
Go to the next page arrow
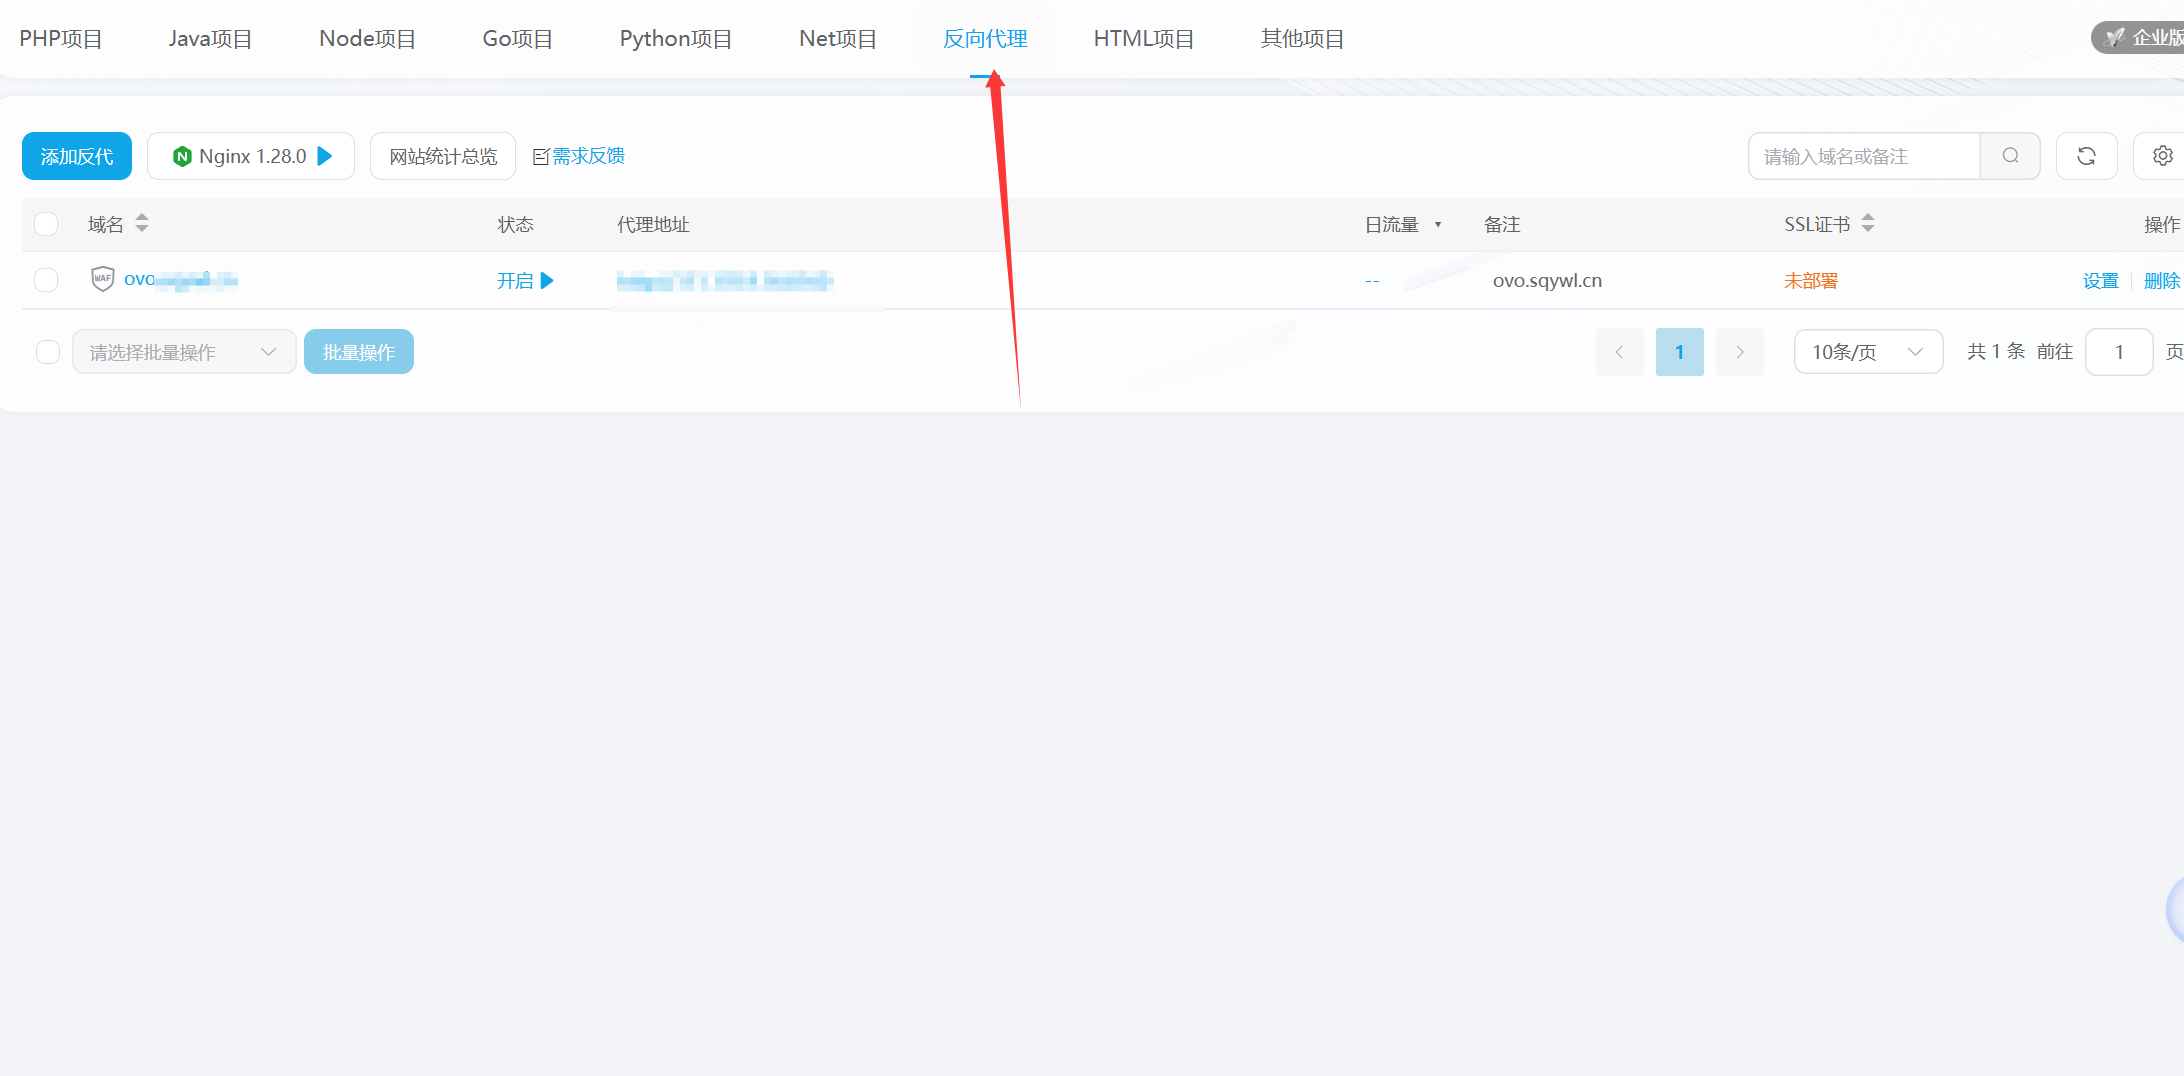click(1739, 352)
